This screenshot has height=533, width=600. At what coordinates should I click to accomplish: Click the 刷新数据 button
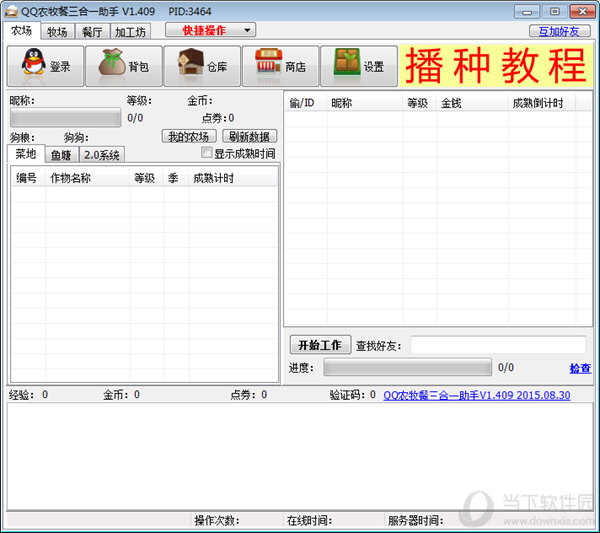click(x=249, y=136)
